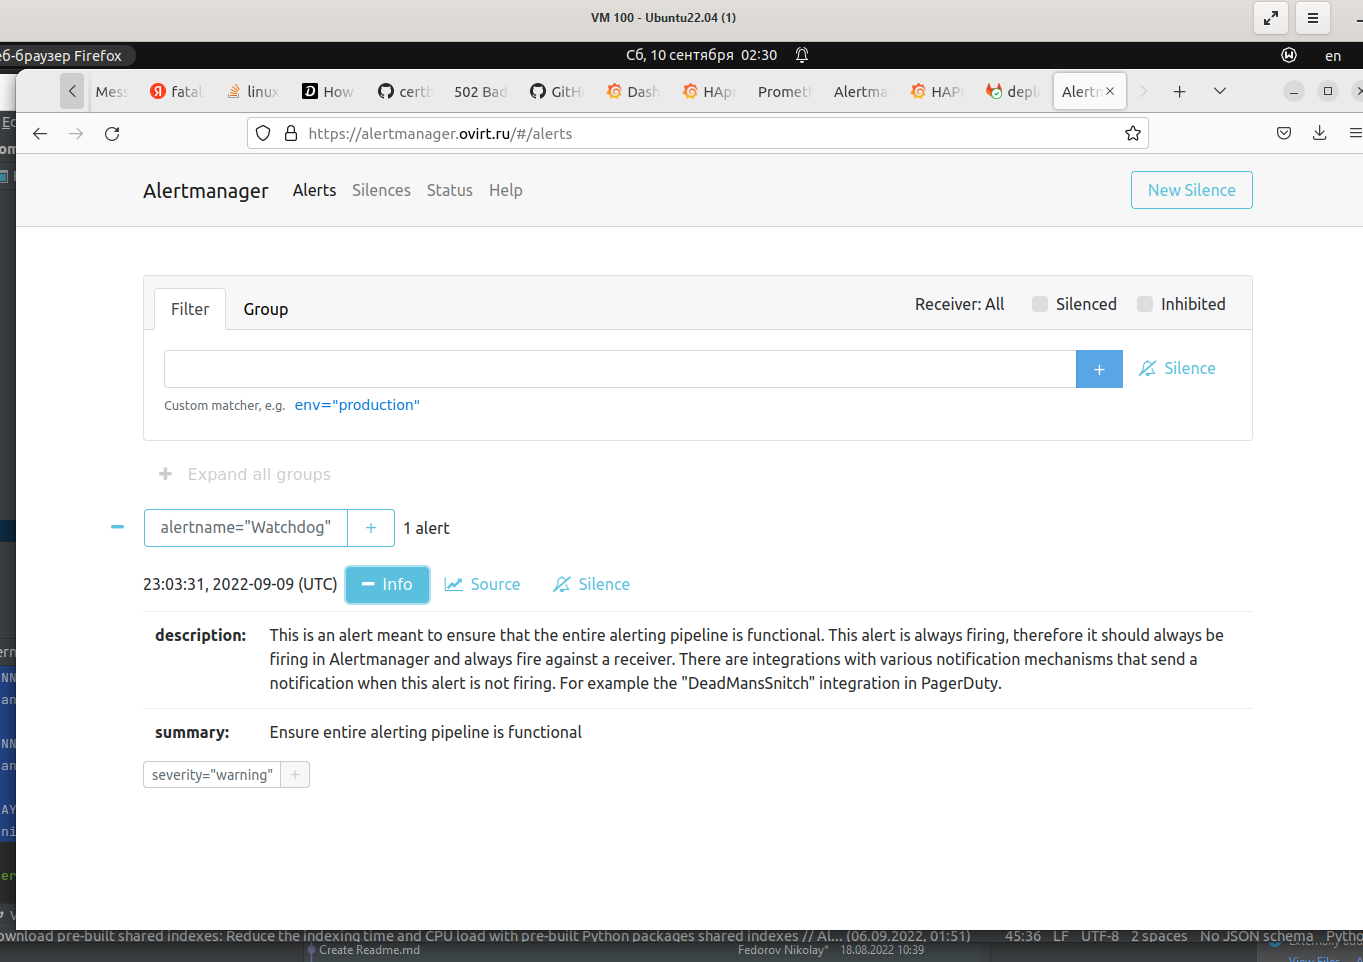Select the Filter tab
Image resolution: width=1363 pixels, height=962 pixels.
[190, 309]
